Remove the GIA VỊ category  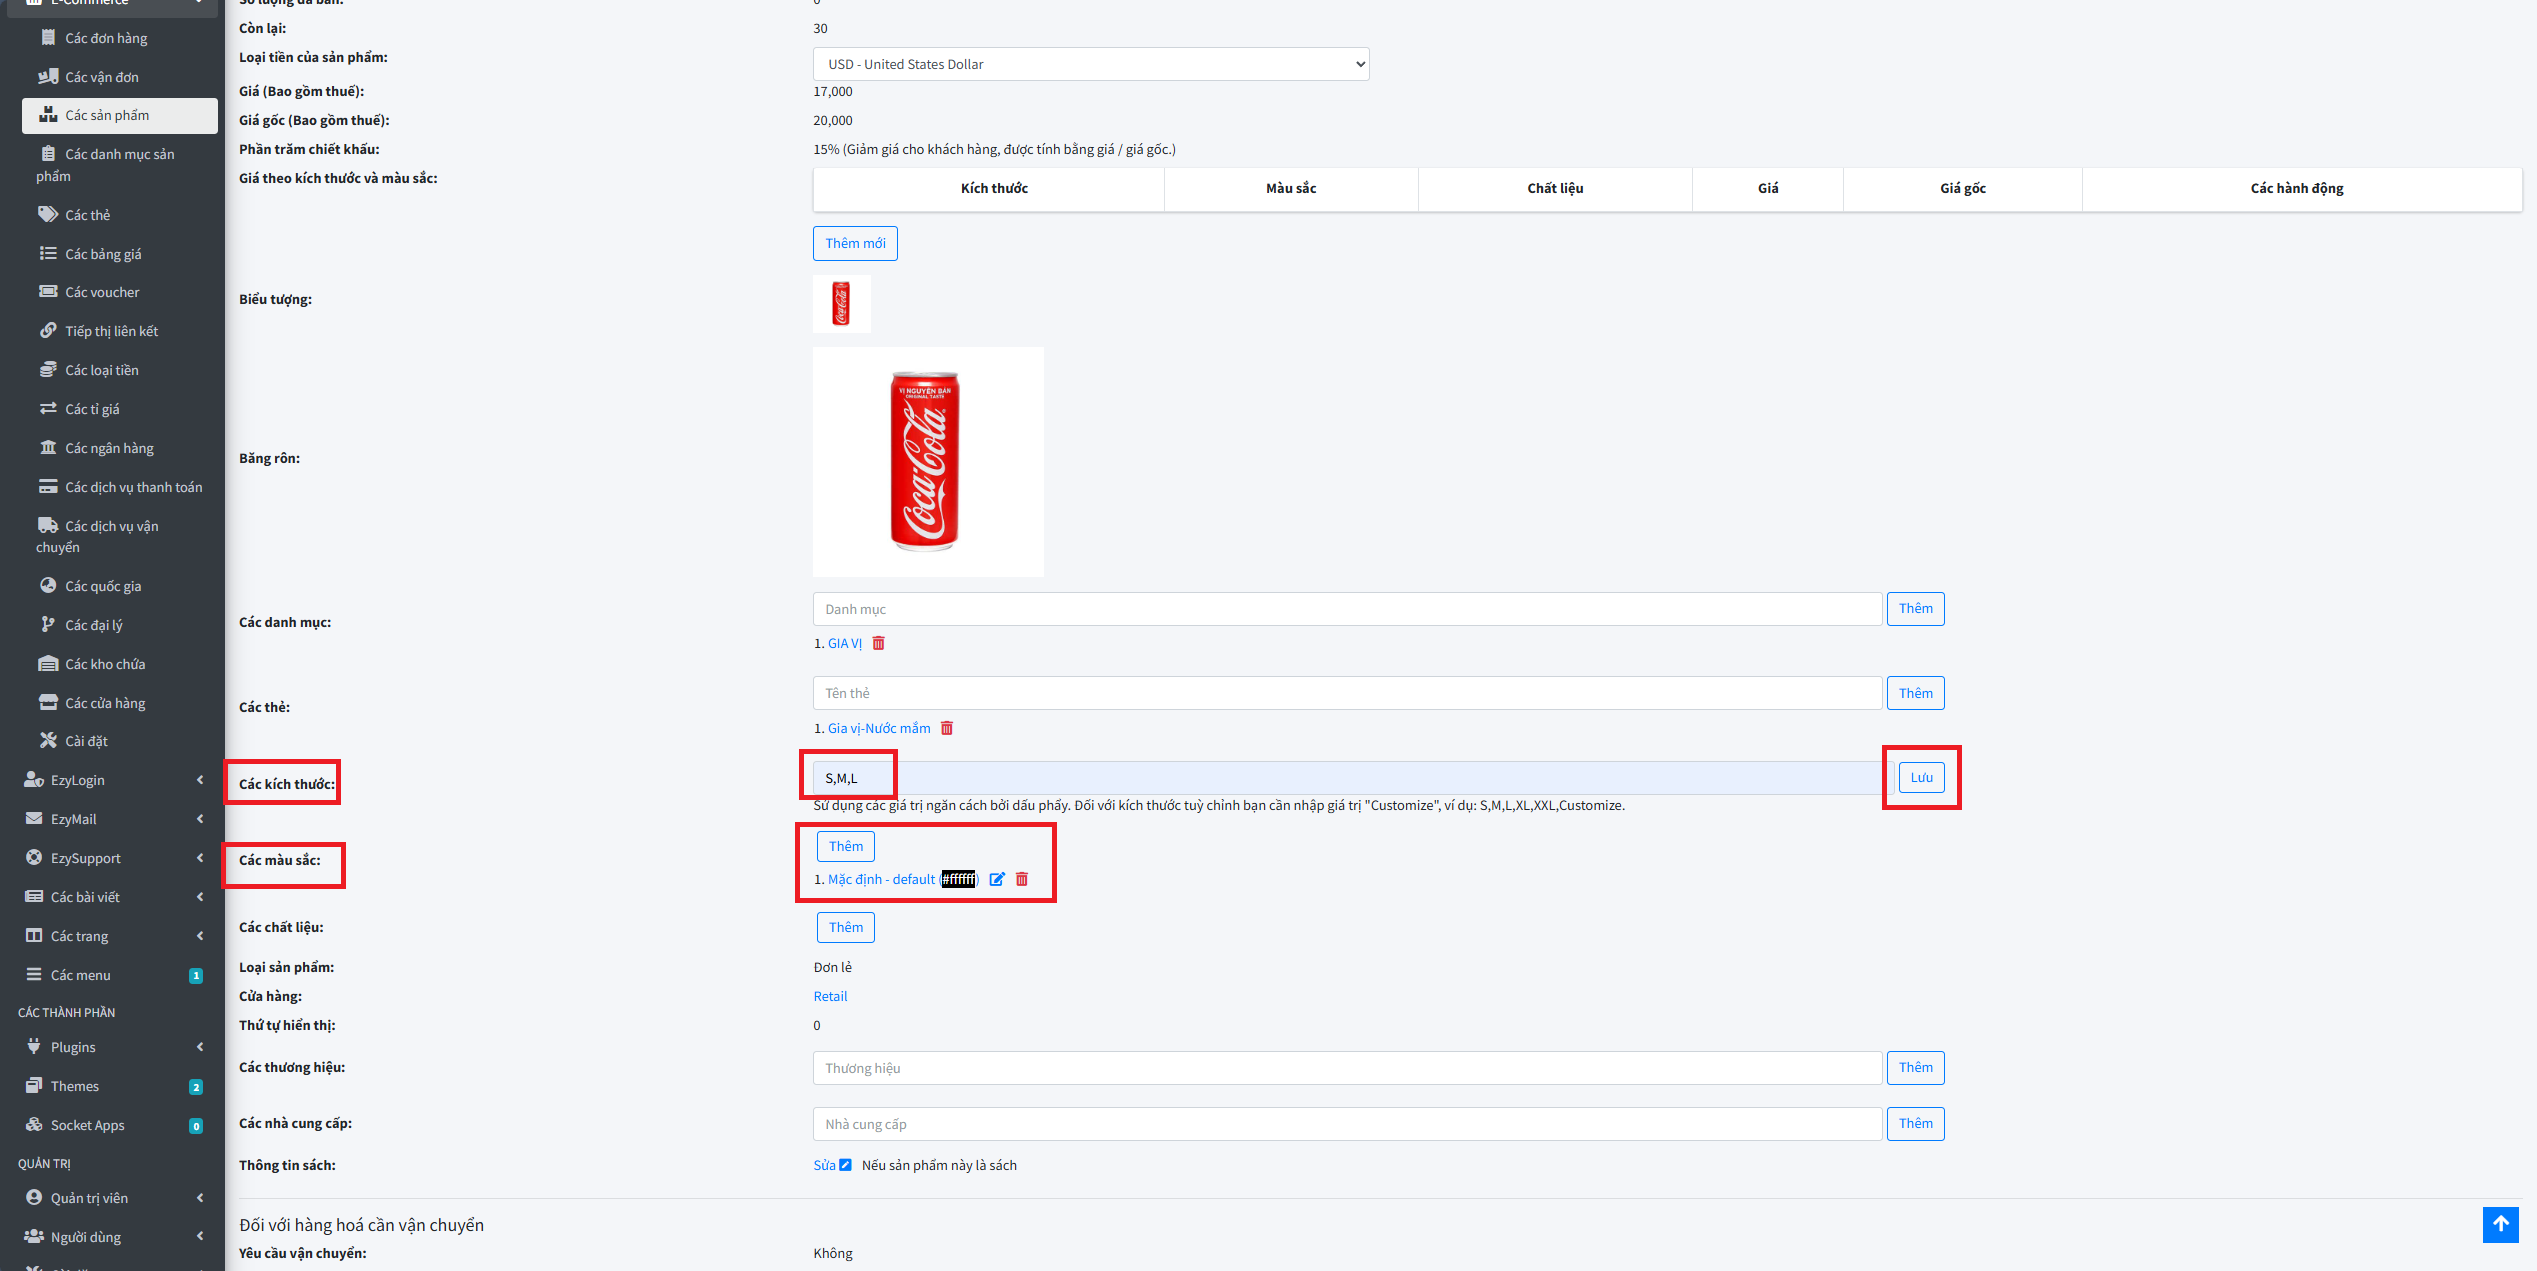pos(878,643)
